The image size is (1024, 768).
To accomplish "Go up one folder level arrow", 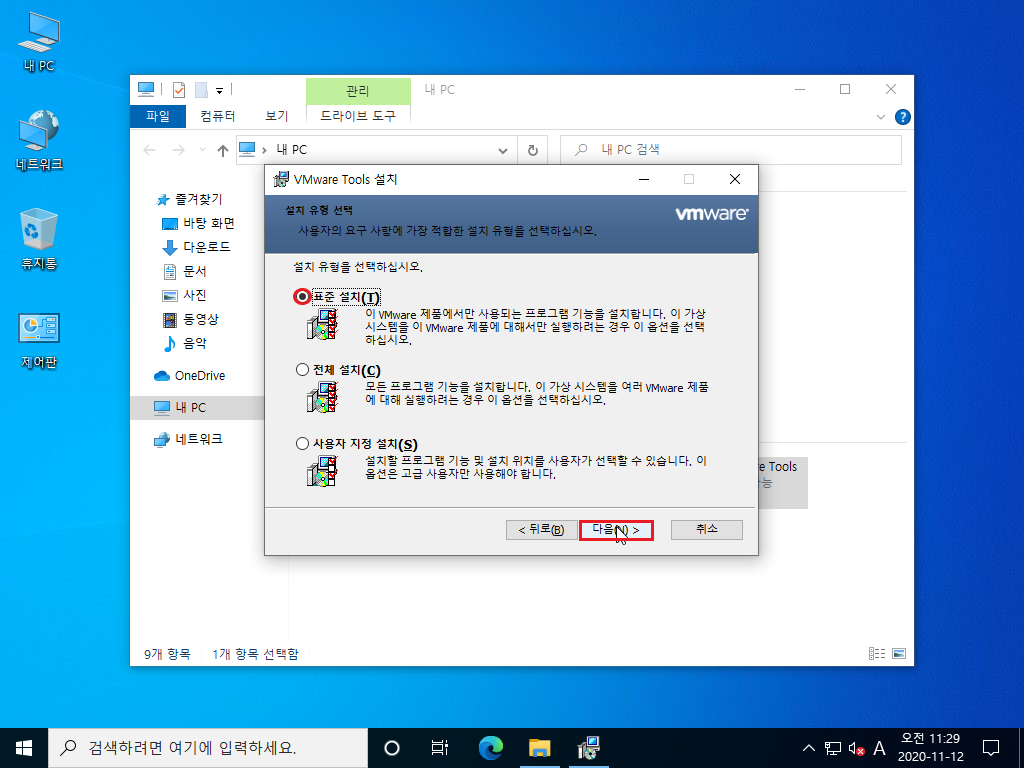I will point(223,151).
